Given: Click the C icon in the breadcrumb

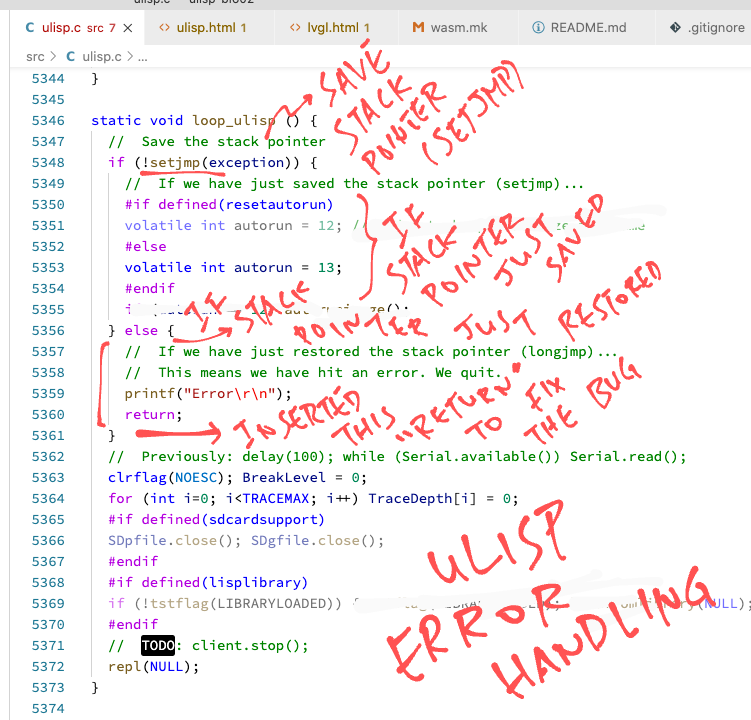Looking at the screenshot, I should 69,57.
